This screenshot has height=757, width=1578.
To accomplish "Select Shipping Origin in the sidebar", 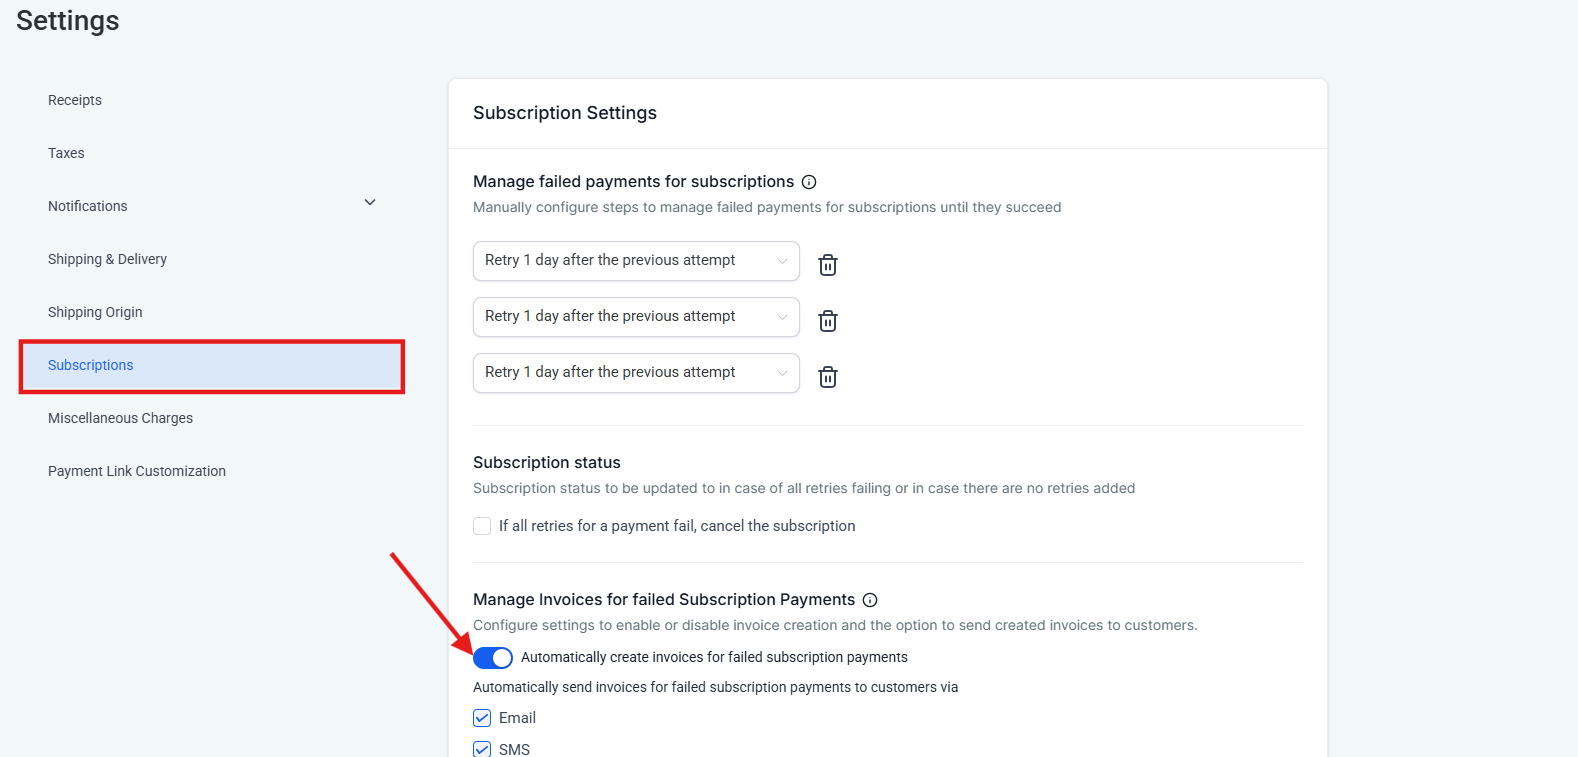I will point(95,312).
